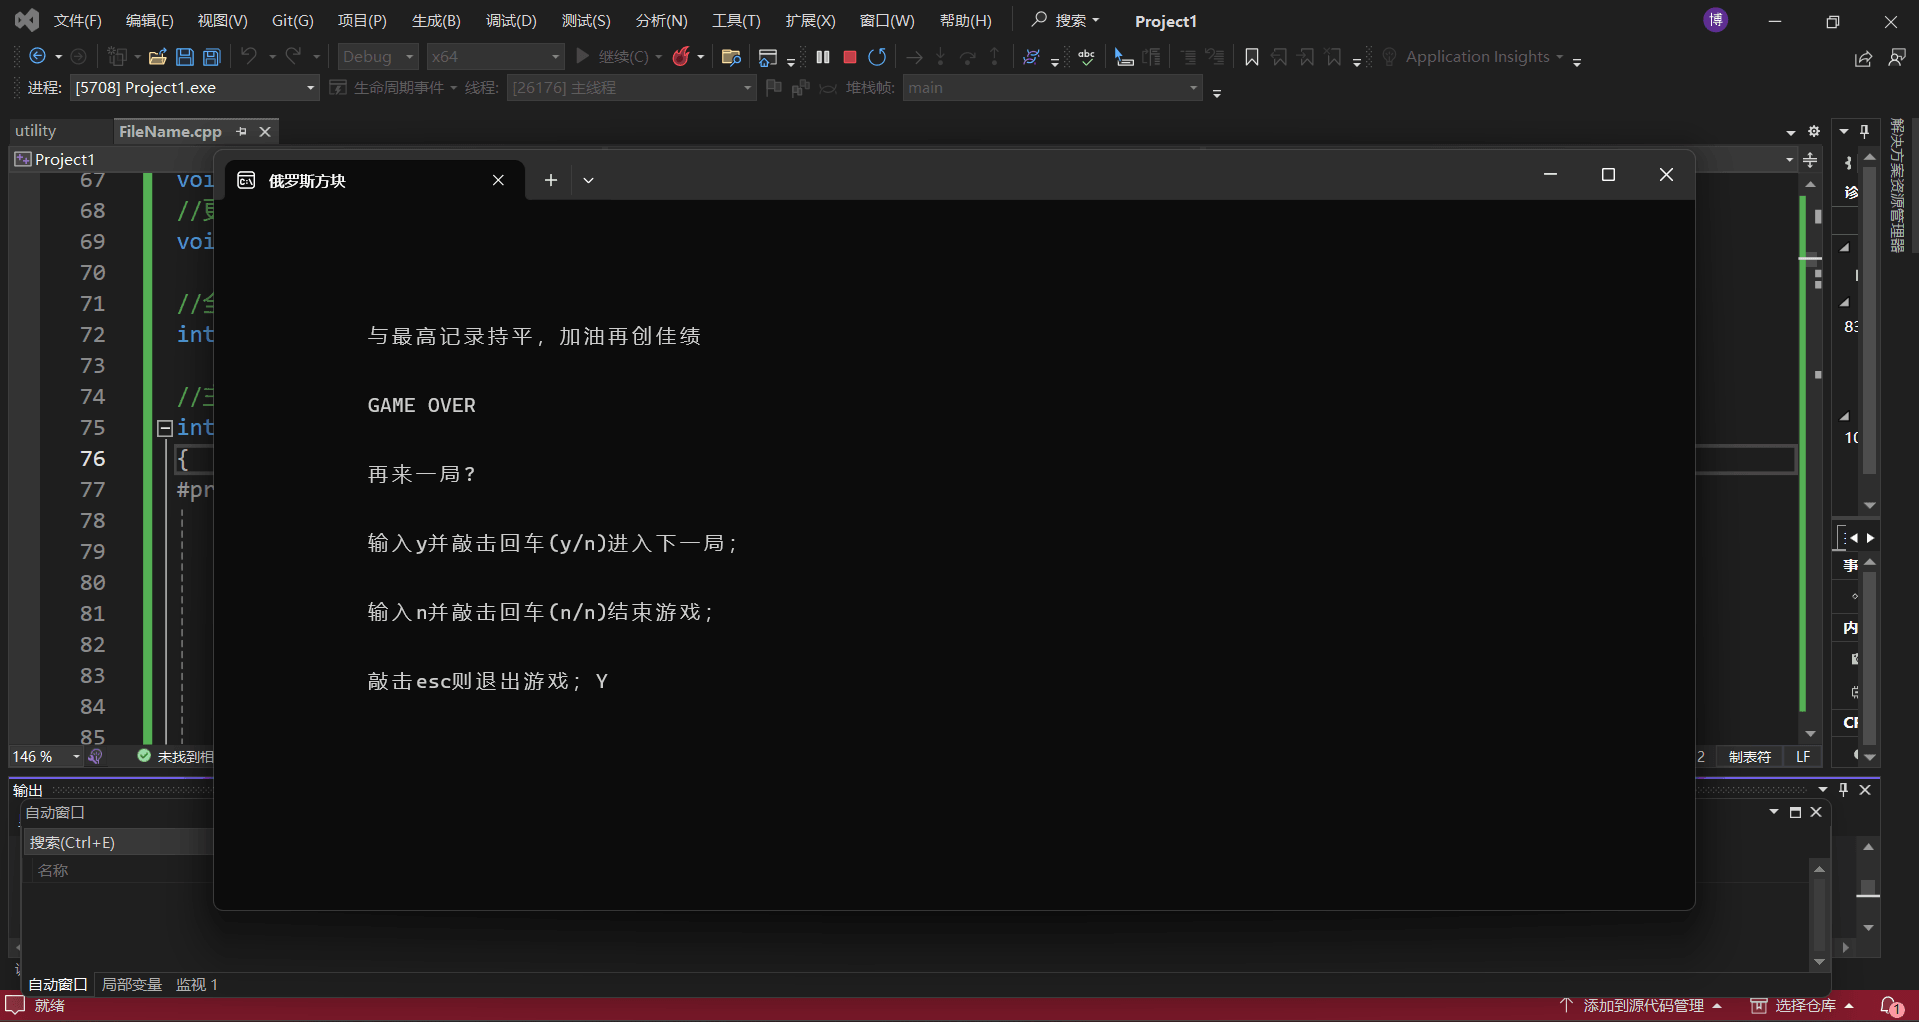Viewport: 1919px width, 1022px height.
Task: Pin the 输出 panel with the pushpin
Action: (x=1844, y=790)
